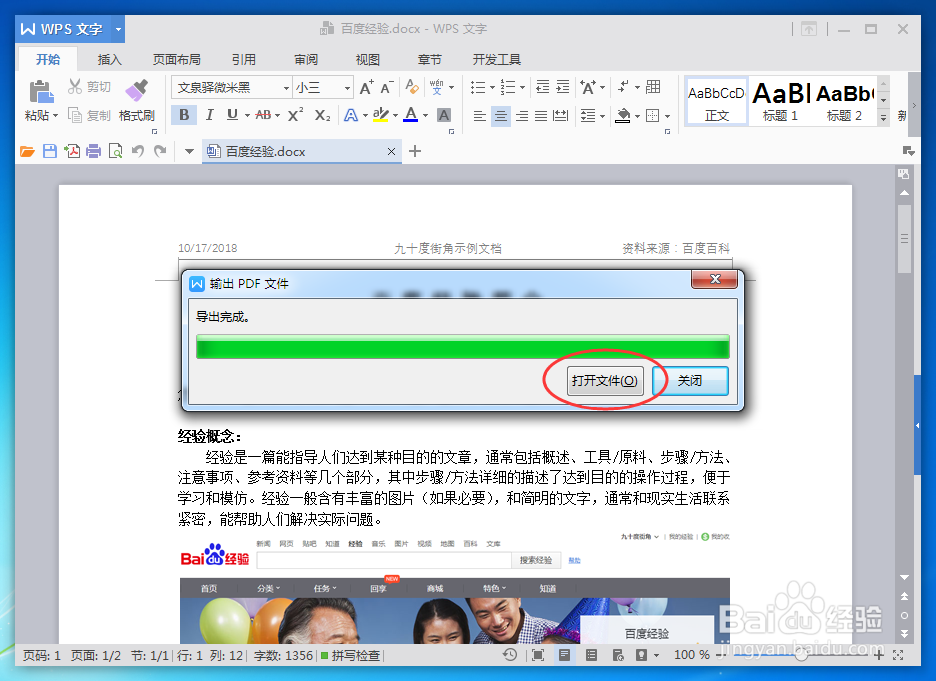Apply subscript X₂ formatting
The image size is (936, 681).
click(322, 115)
